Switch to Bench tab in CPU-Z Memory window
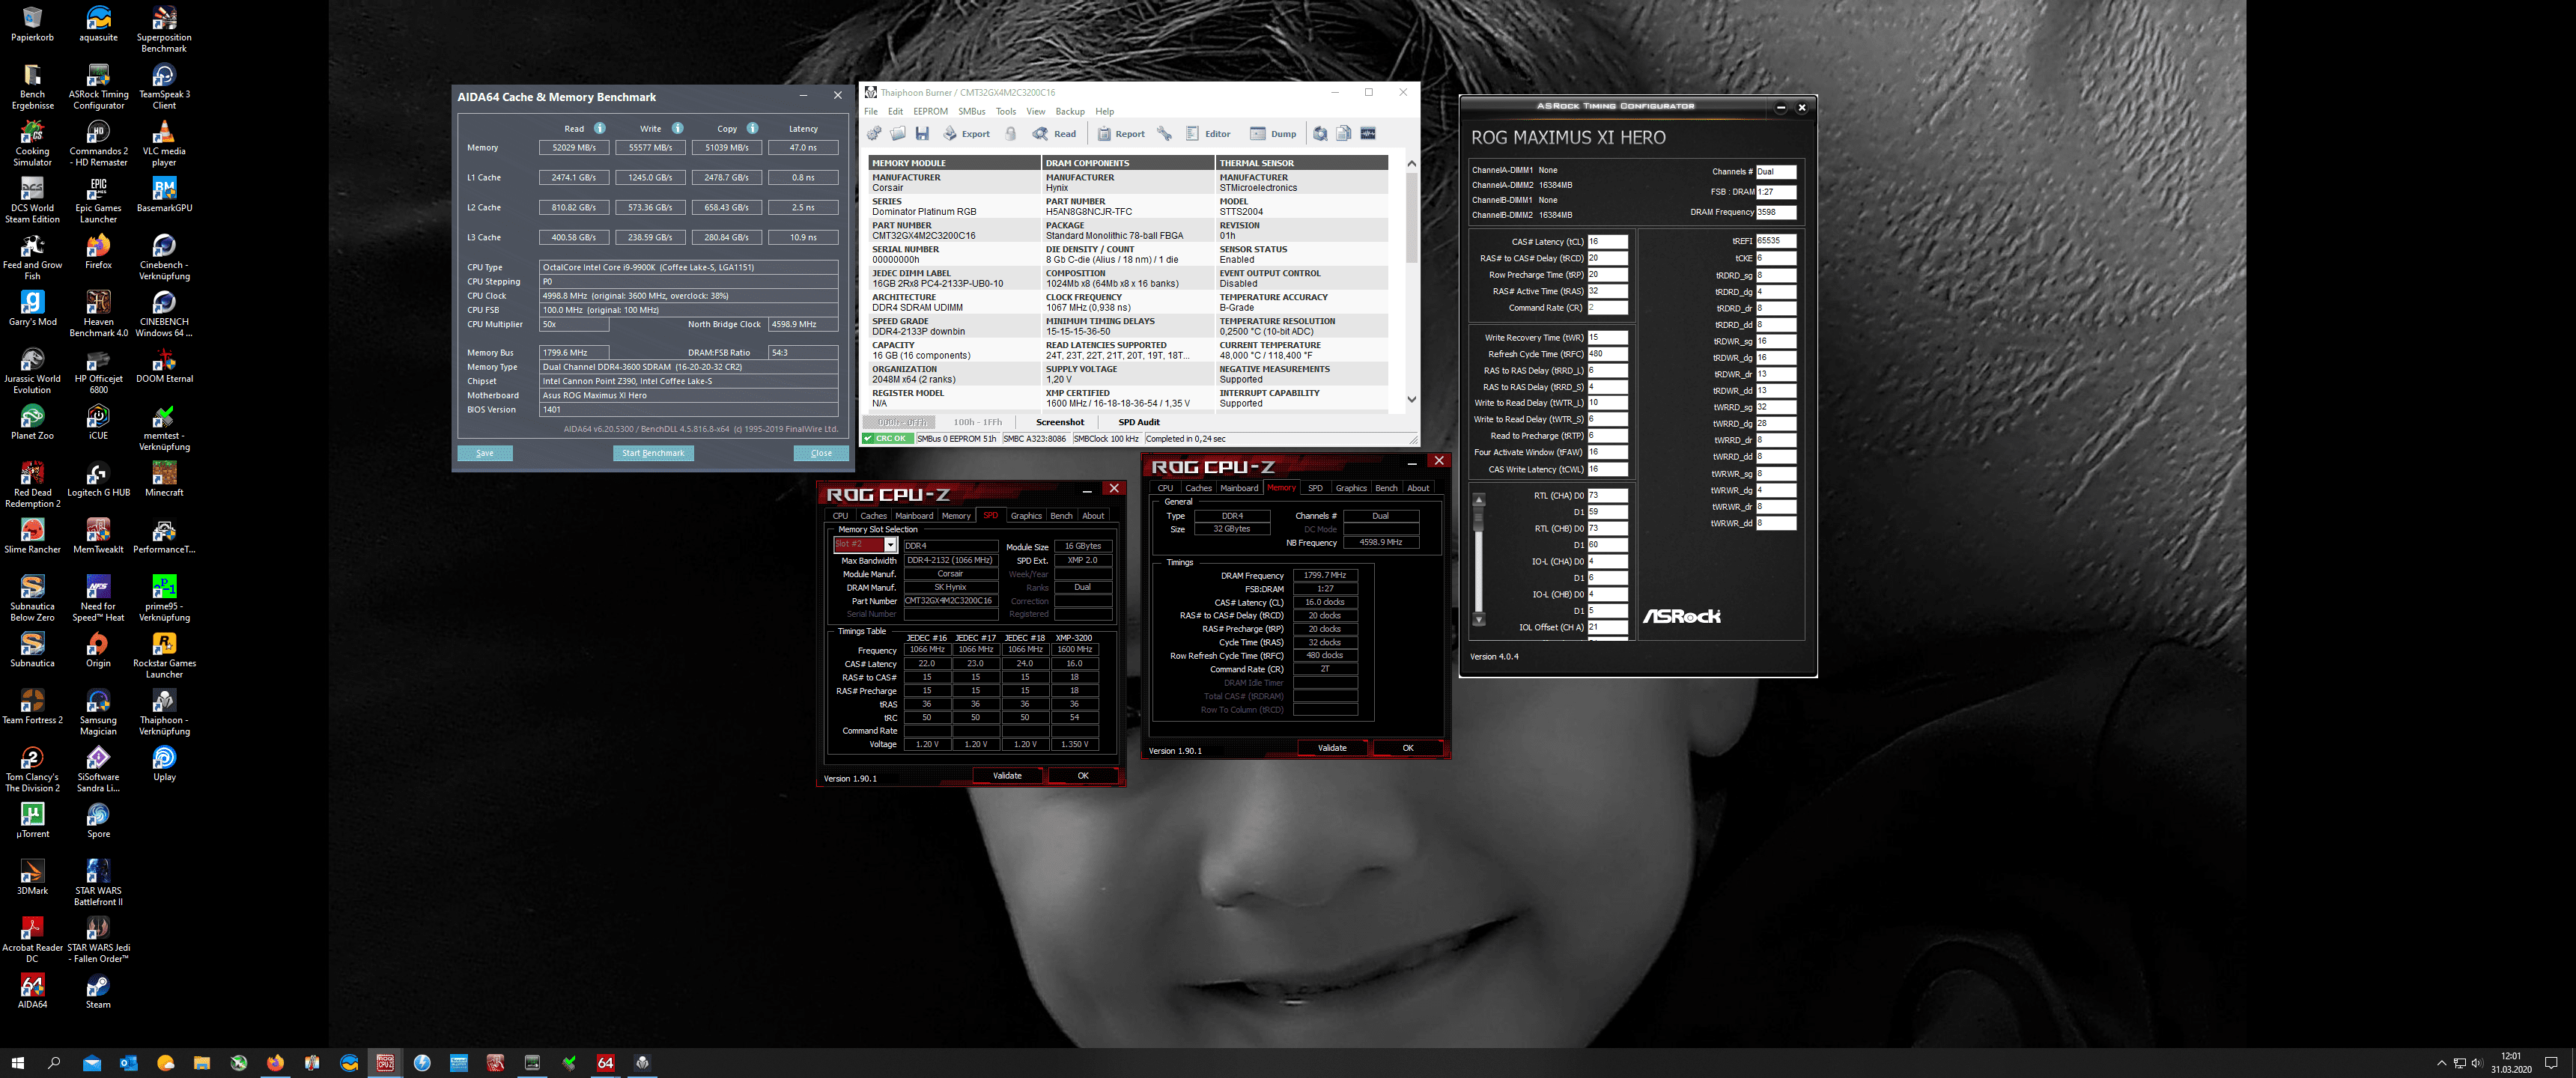 (1386, 488)
